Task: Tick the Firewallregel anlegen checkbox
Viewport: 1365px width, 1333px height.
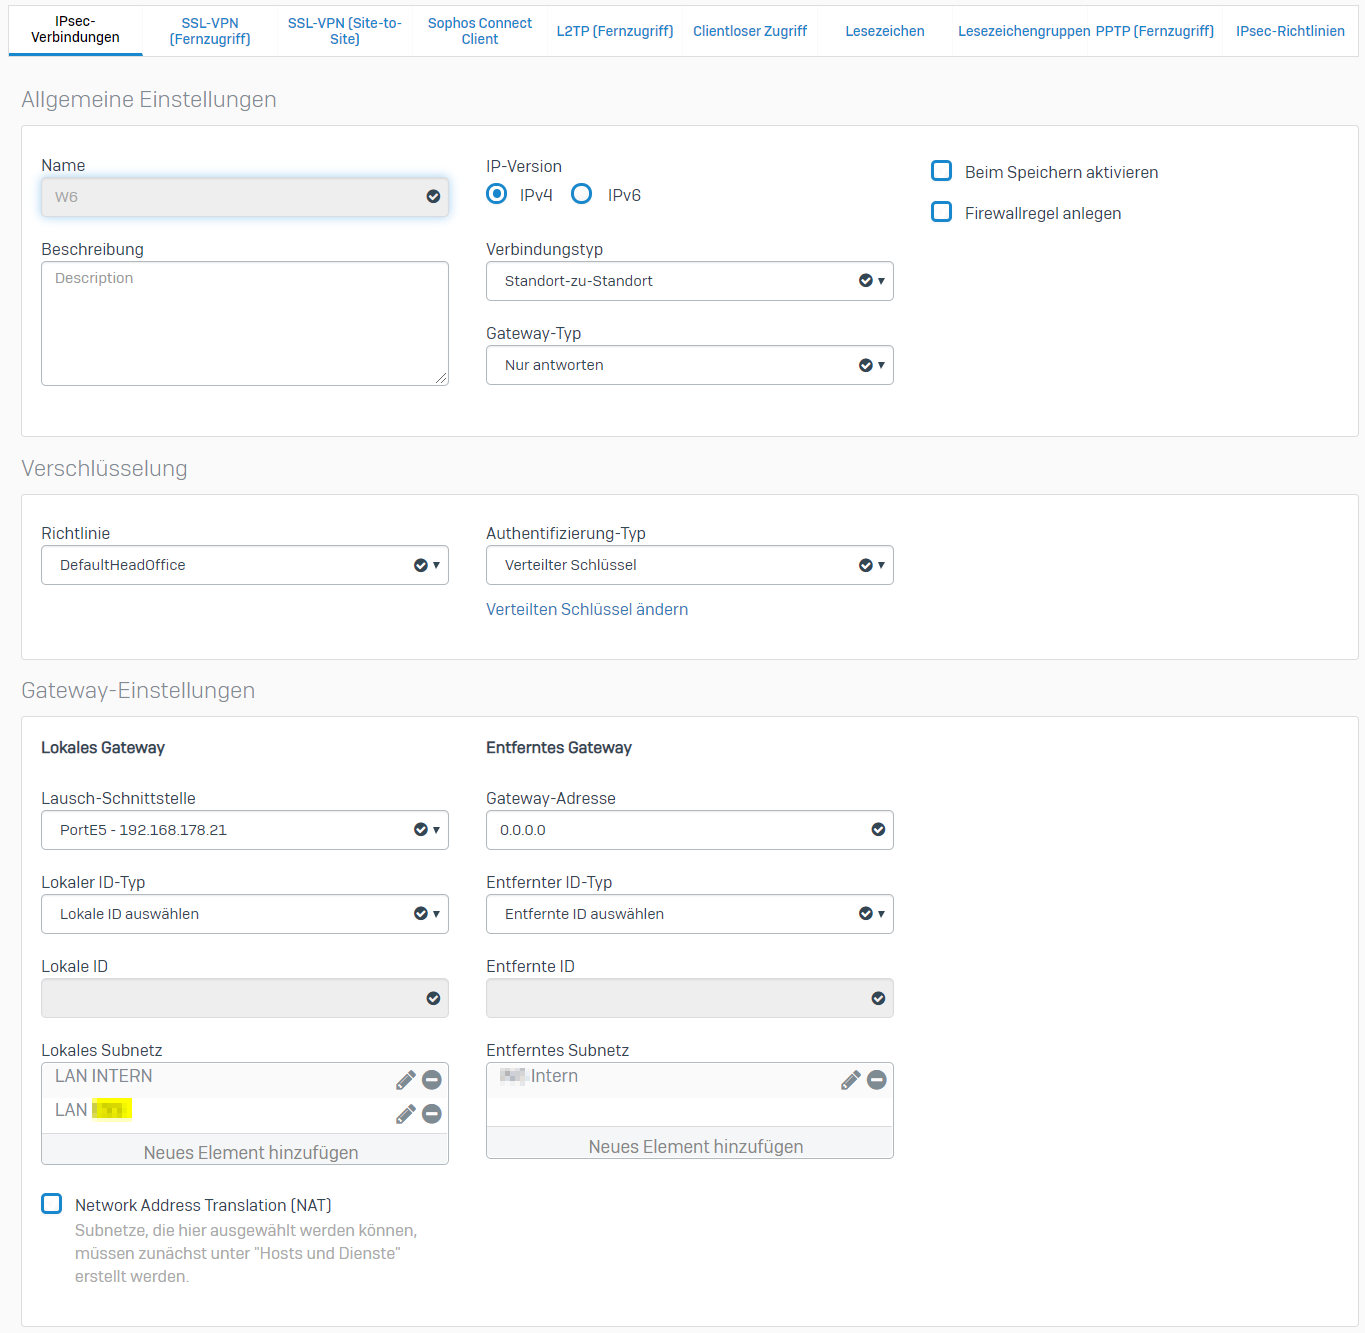Action: 941,212
